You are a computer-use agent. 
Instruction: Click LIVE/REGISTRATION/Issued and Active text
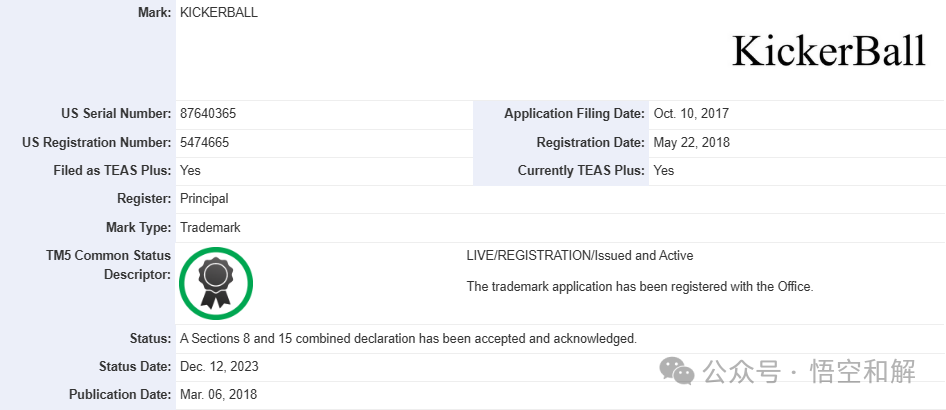(x=580, y=256)
